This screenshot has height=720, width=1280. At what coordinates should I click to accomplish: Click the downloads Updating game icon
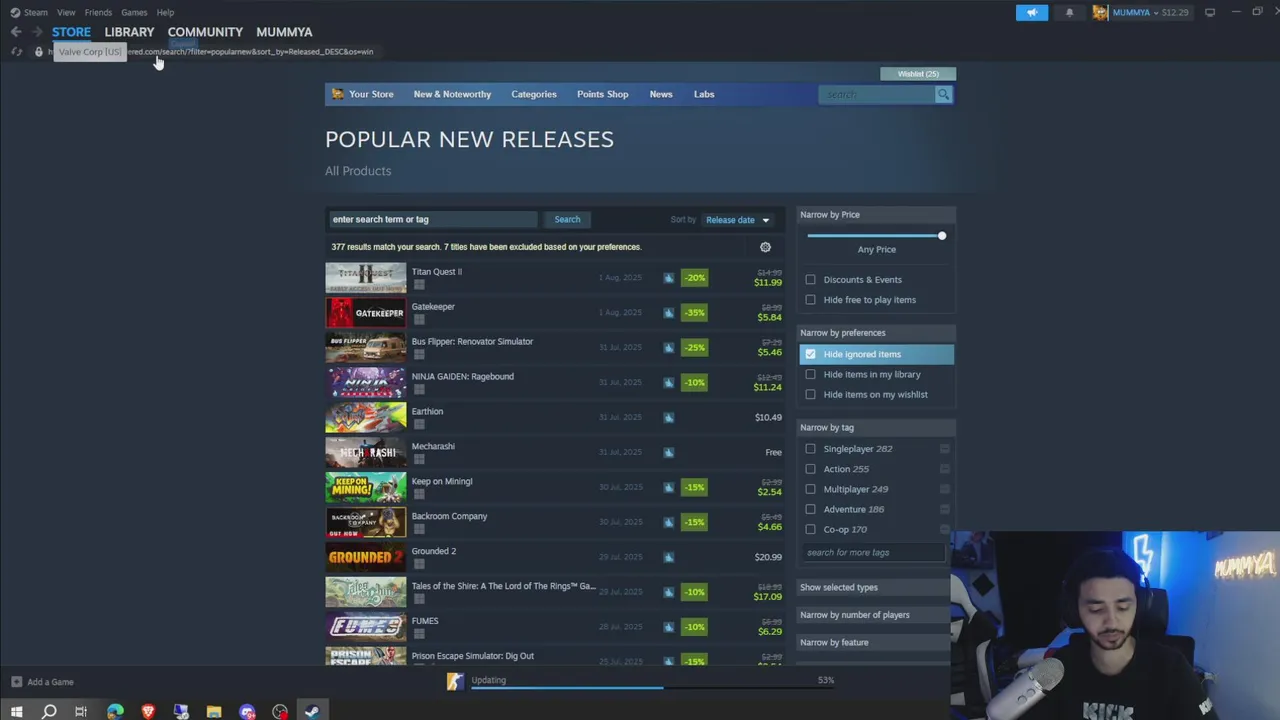point(455,681)
